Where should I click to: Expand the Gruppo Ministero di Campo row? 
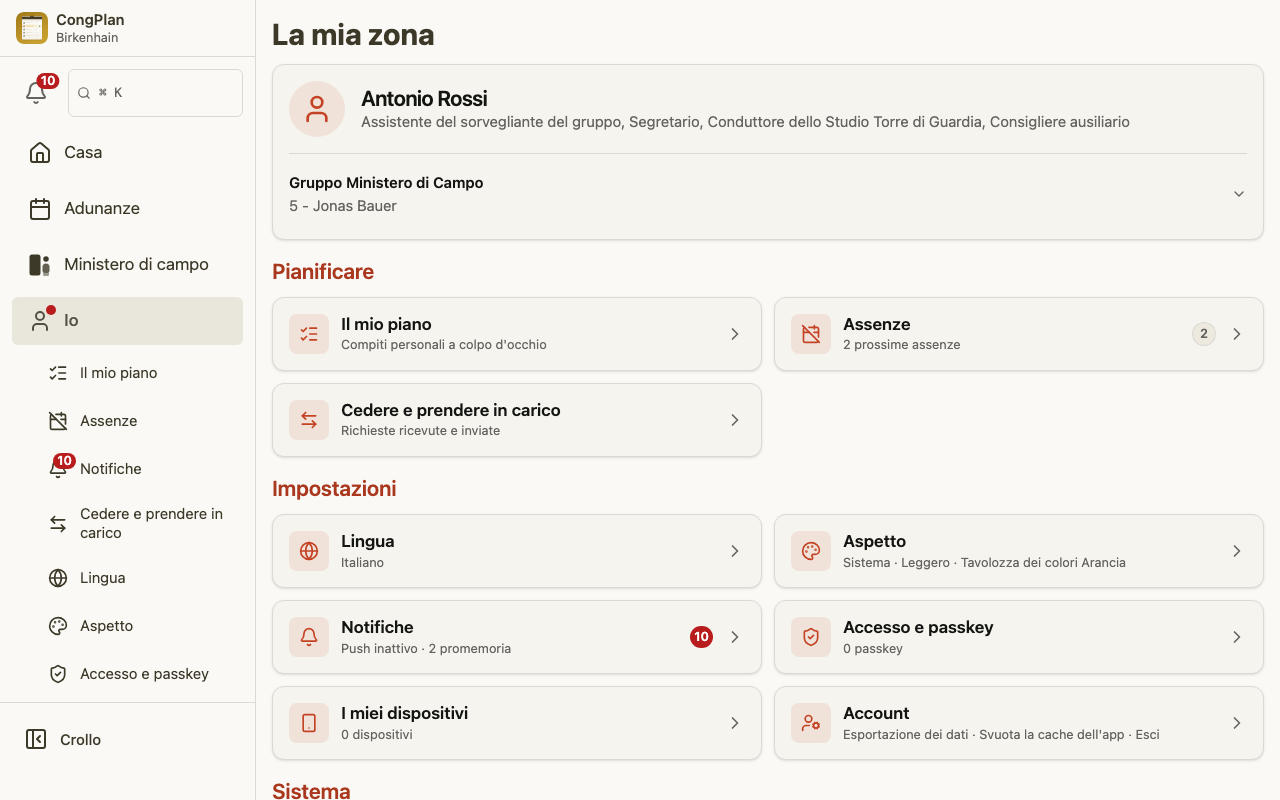(767, 194)
